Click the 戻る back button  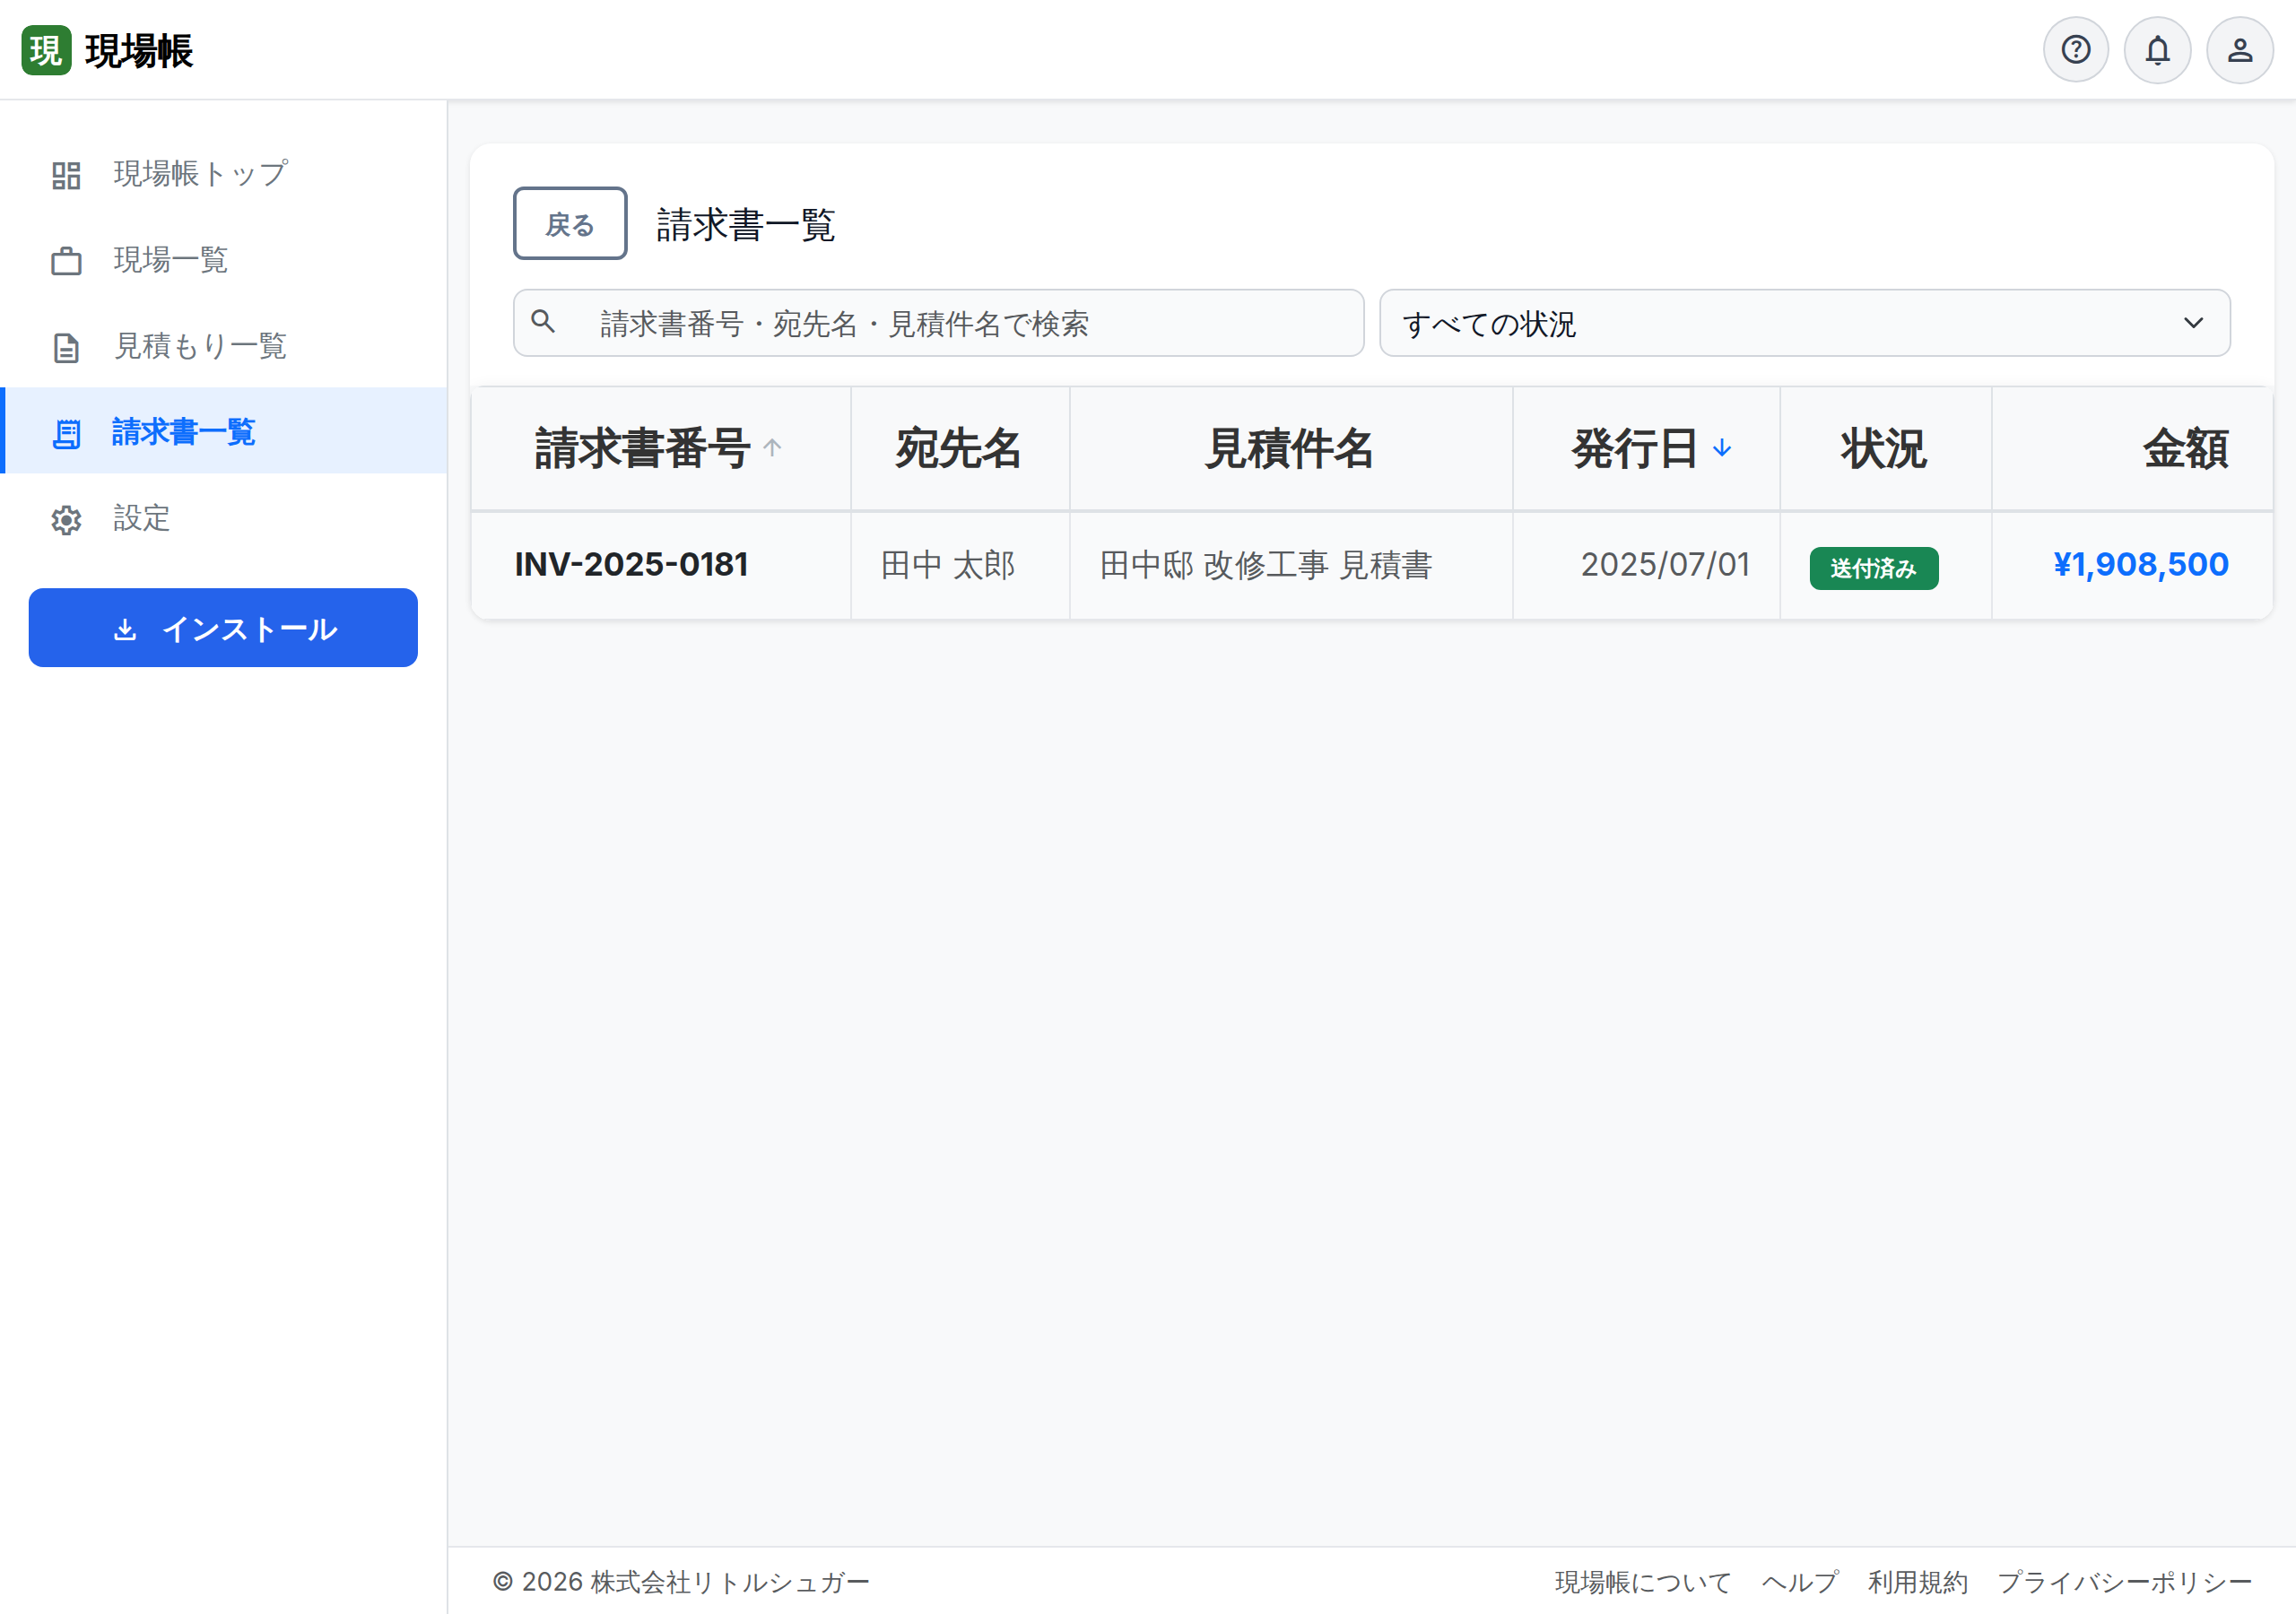pyautogui.click(x=570, y=224)
